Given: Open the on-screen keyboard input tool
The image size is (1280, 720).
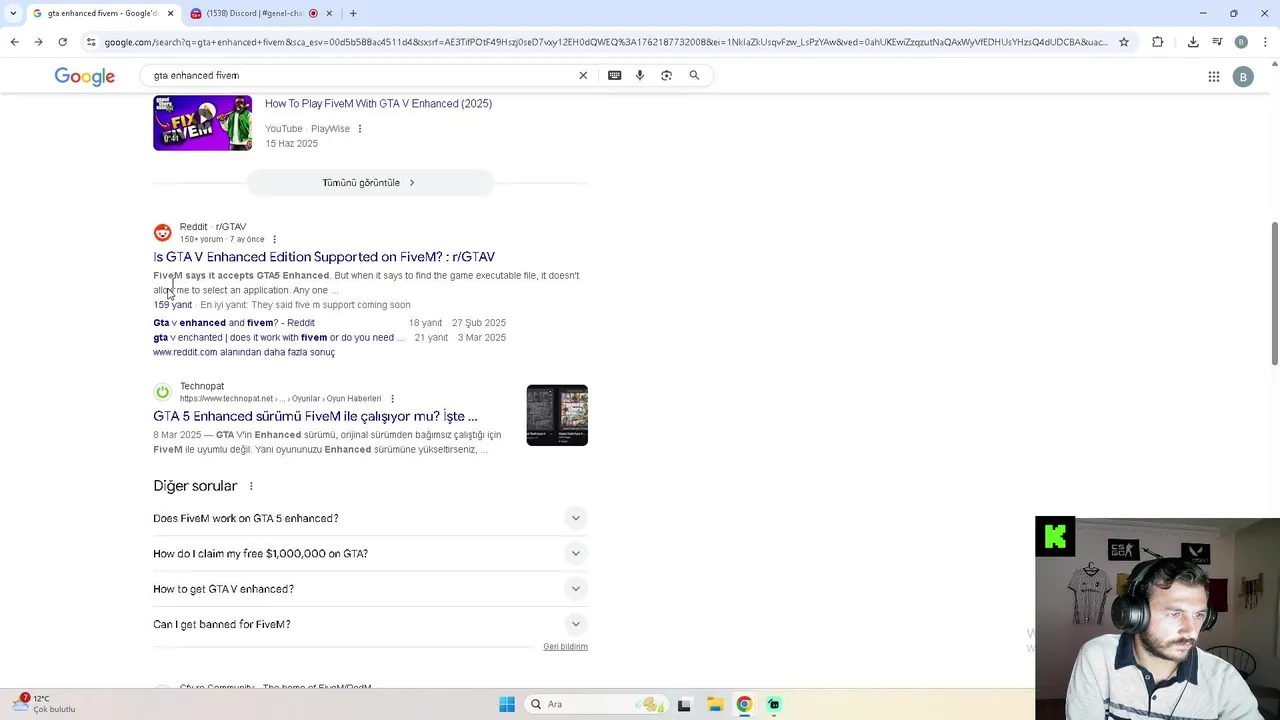Looking at the screenshot, I should 614,75.
